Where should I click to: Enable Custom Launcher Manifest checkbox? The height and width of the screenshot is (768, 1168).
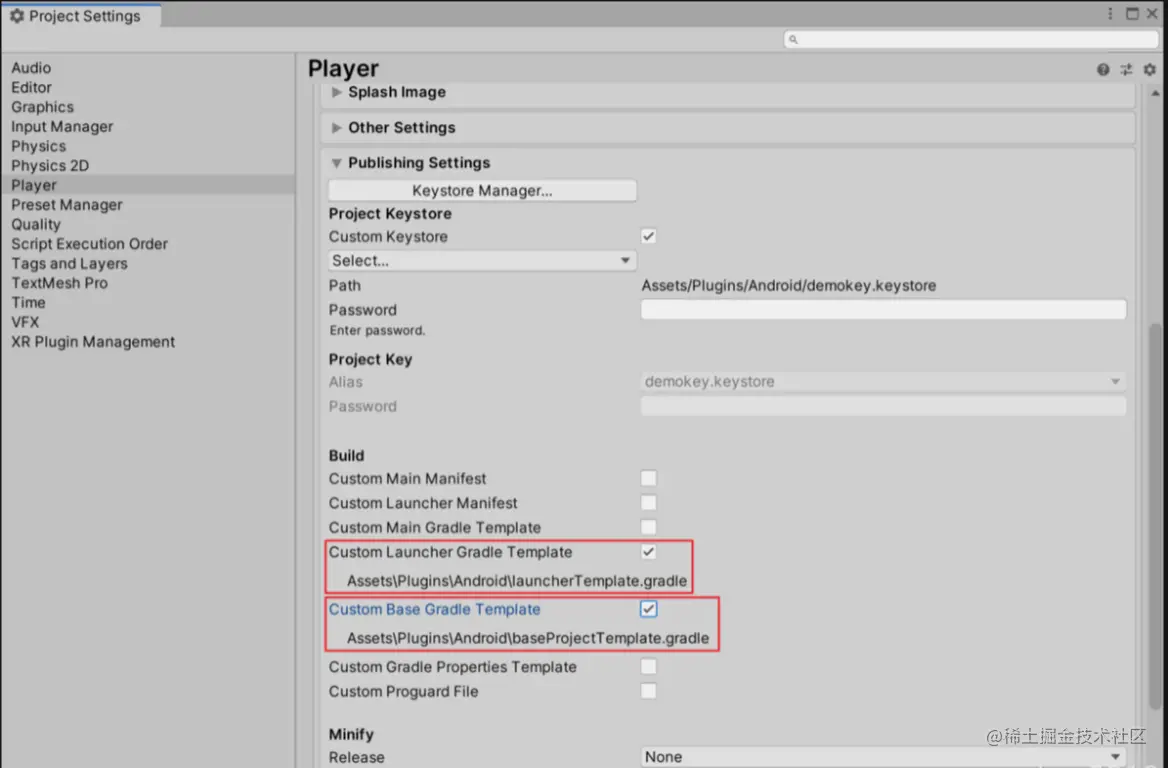pyautogui.click(x=649, y=503)
